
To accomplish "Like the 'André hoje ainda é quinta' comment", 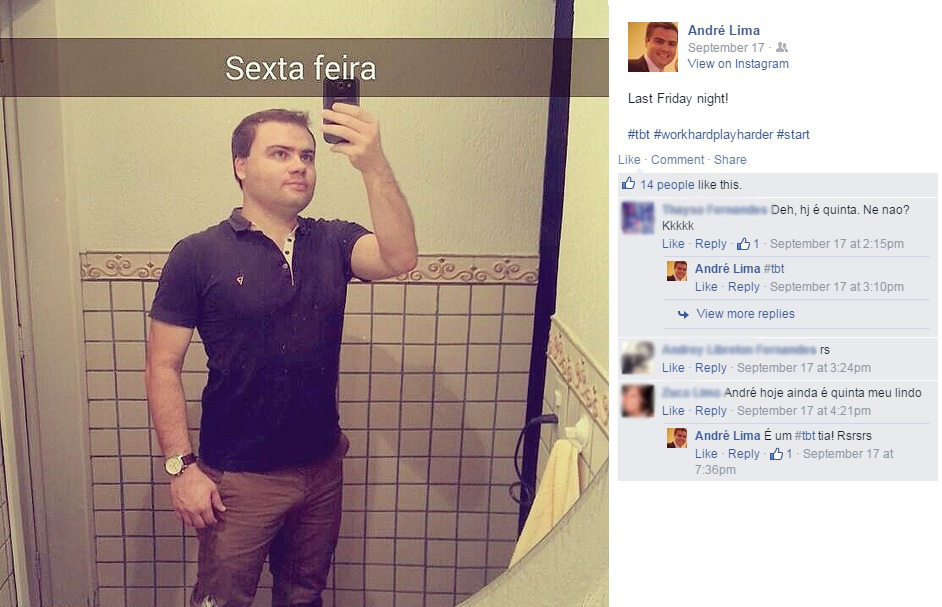I will 673,411.
